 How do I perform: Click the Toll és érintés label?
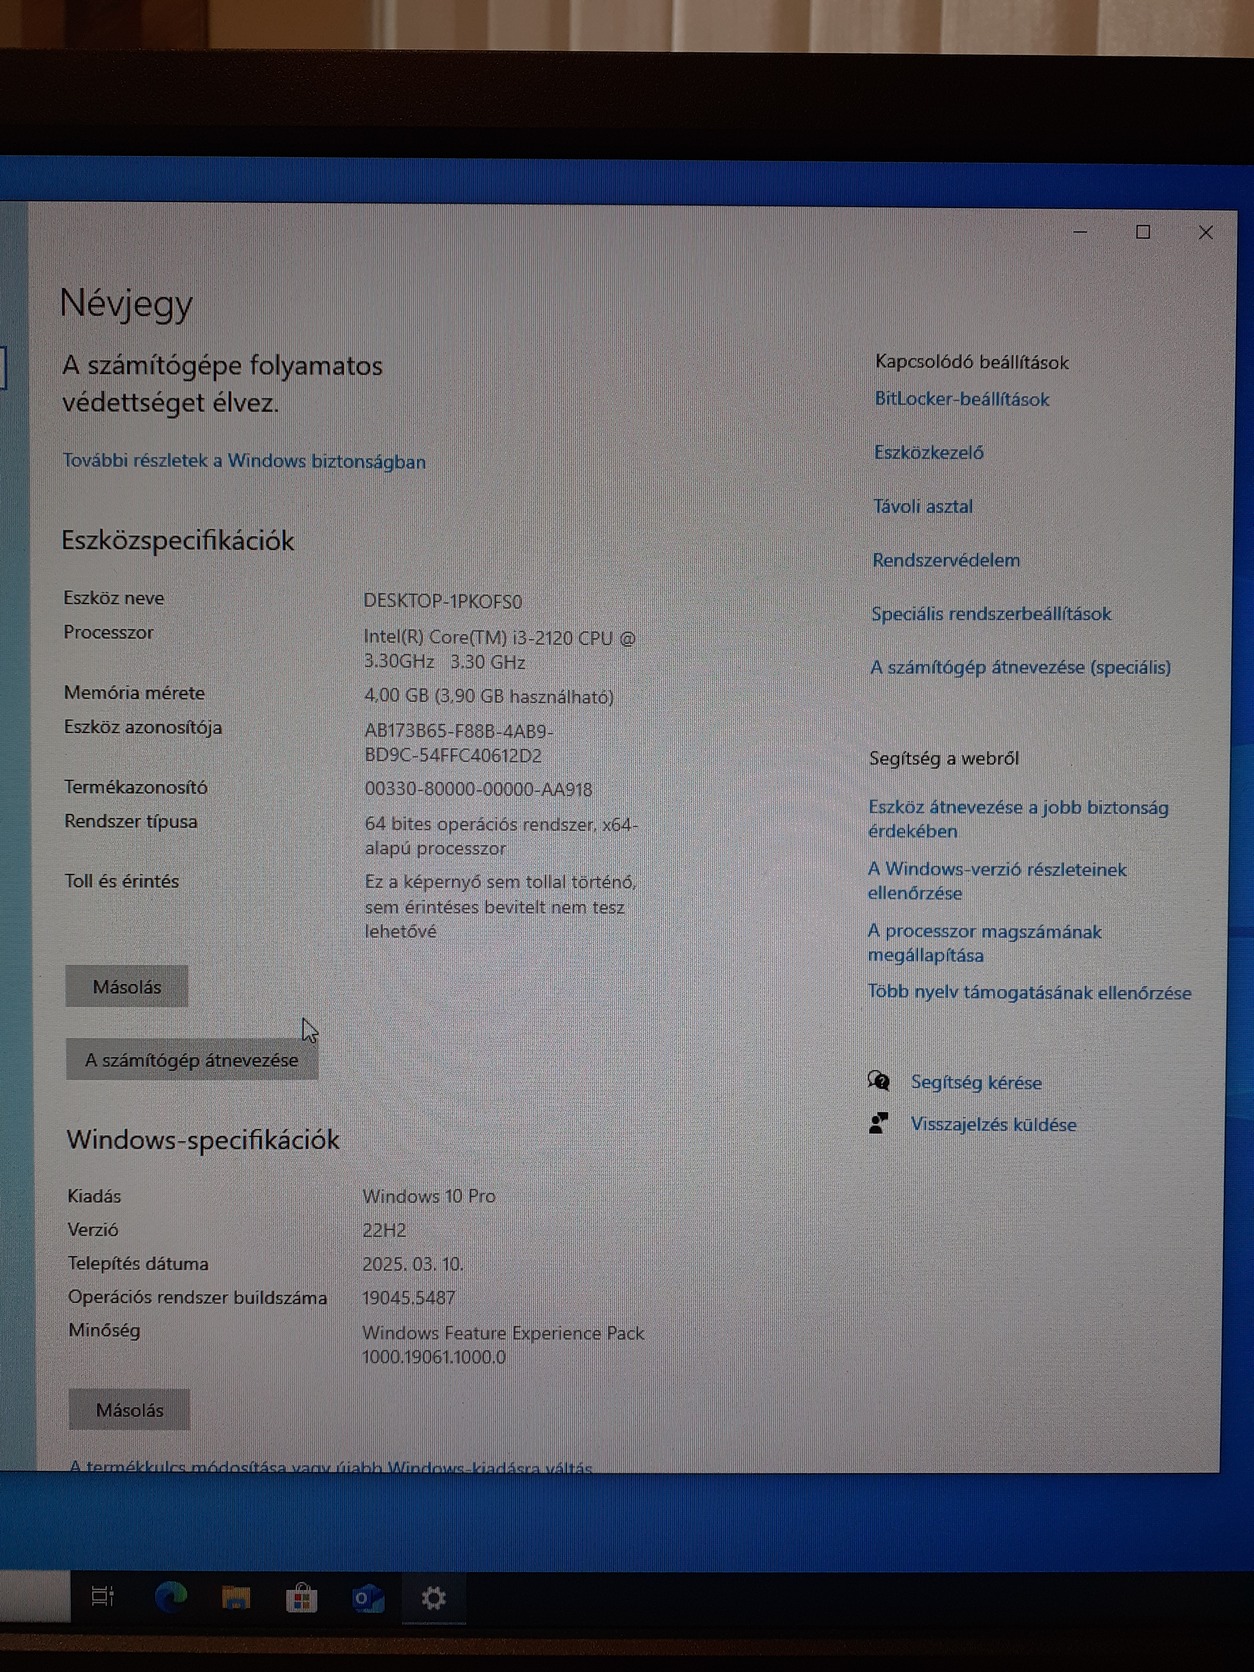(122, 881)
